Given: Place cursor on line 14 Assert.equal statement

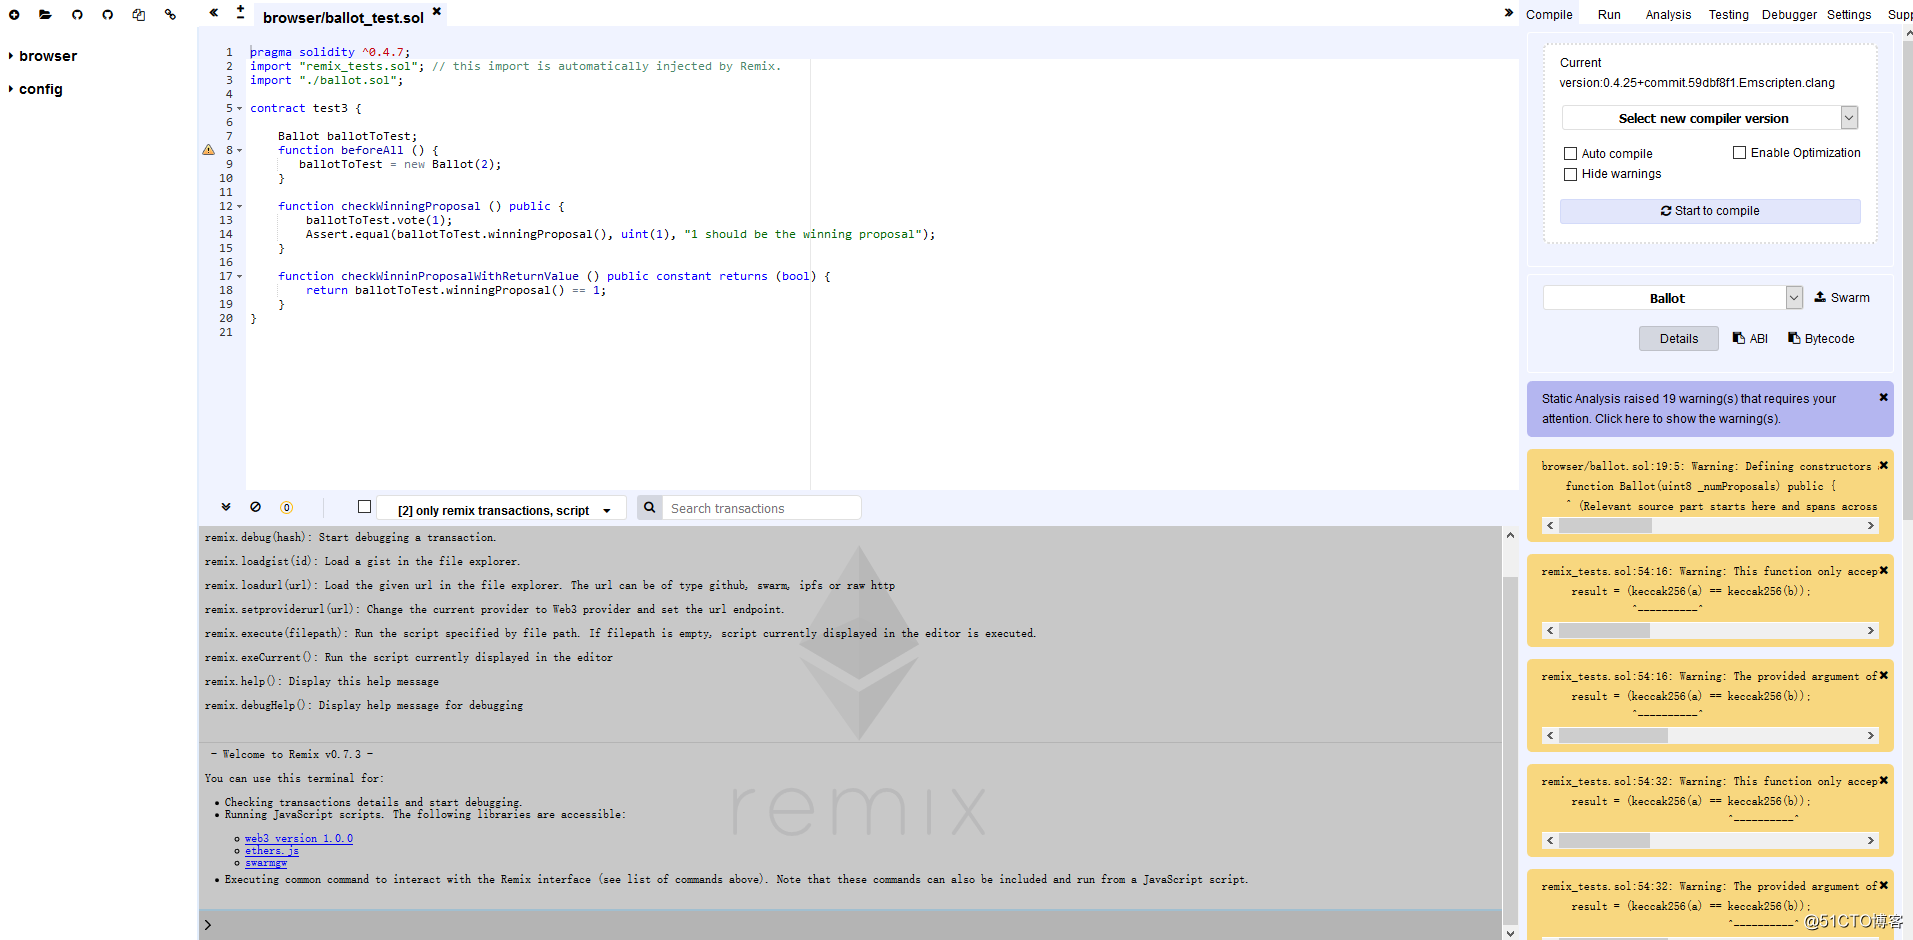Looking at the screenshot, I should click(x=620, y=234).
